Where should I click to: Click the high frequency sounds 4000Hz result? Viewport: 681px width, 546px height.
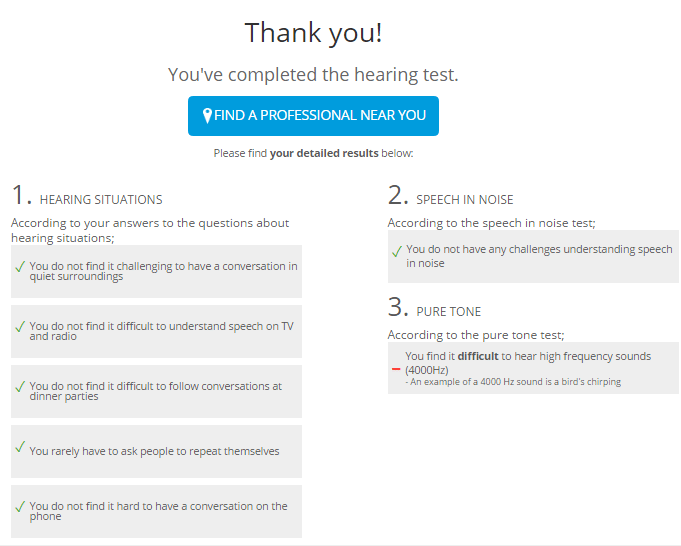pyautogui.click(x=528, y=363)
